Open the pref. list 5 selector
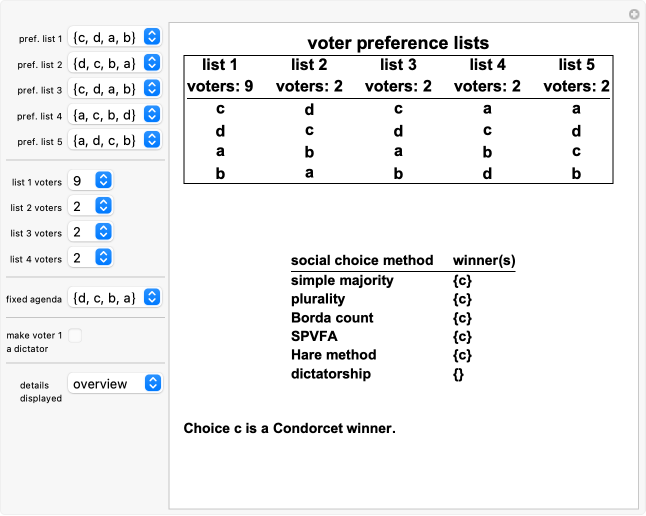Screen dimensions: 646x516 [x=115, y=141]
